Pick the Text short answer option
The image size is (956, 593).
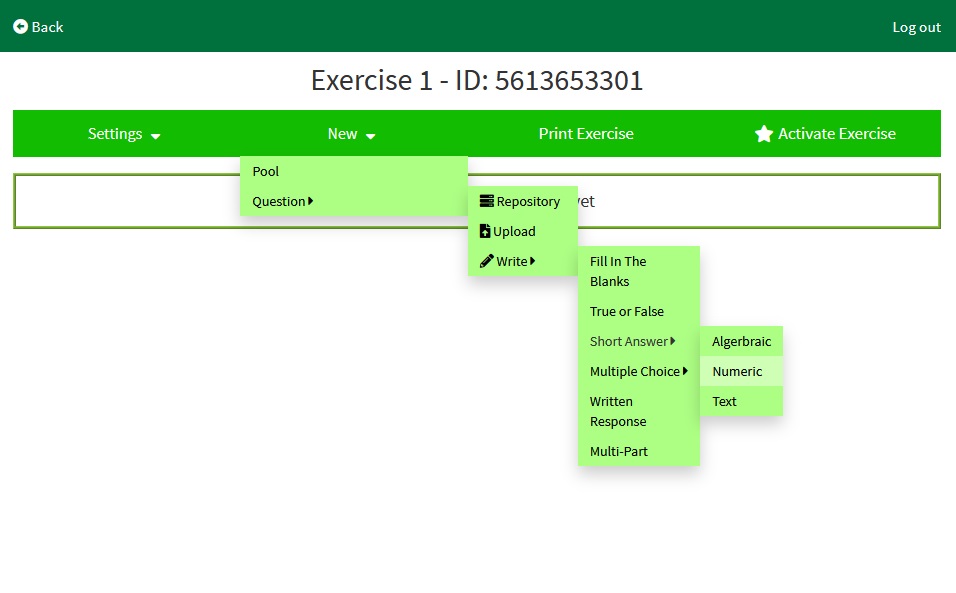(724, 401)
